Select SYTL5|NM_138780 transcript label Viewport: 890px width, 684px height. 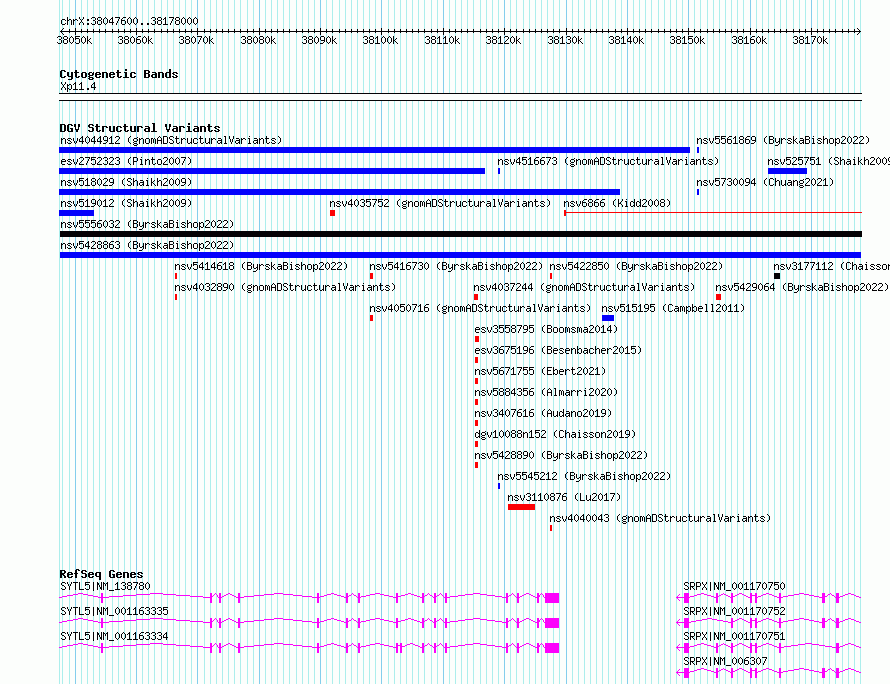pyautogui.click(x=105, y=586)
